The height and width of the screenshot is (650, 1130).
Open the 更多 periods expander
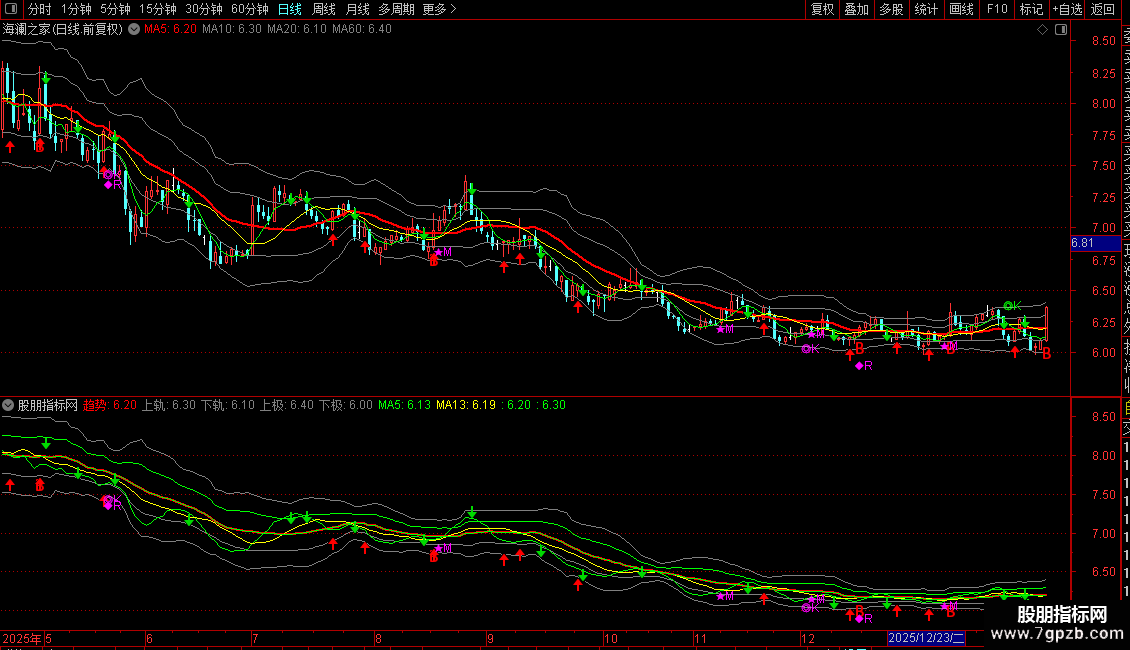point(439,9)
